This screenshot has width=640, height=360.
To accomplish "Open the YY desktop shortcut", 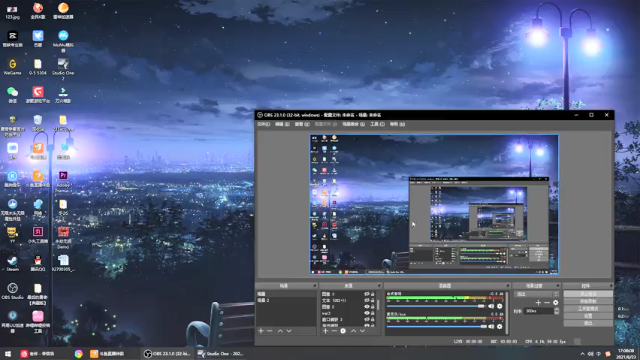I will (13, 235).
